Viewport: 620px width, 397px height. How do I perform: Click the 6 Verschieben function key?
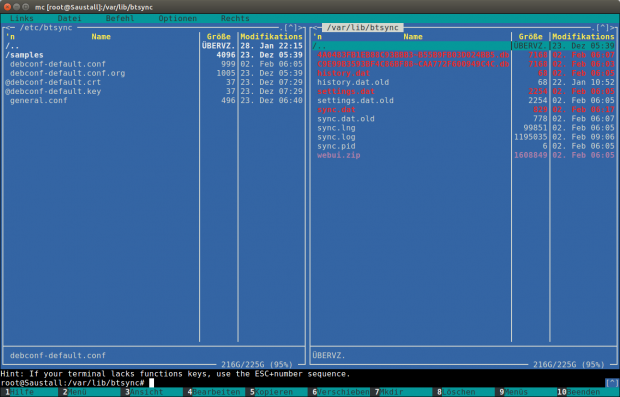point(342,392)
